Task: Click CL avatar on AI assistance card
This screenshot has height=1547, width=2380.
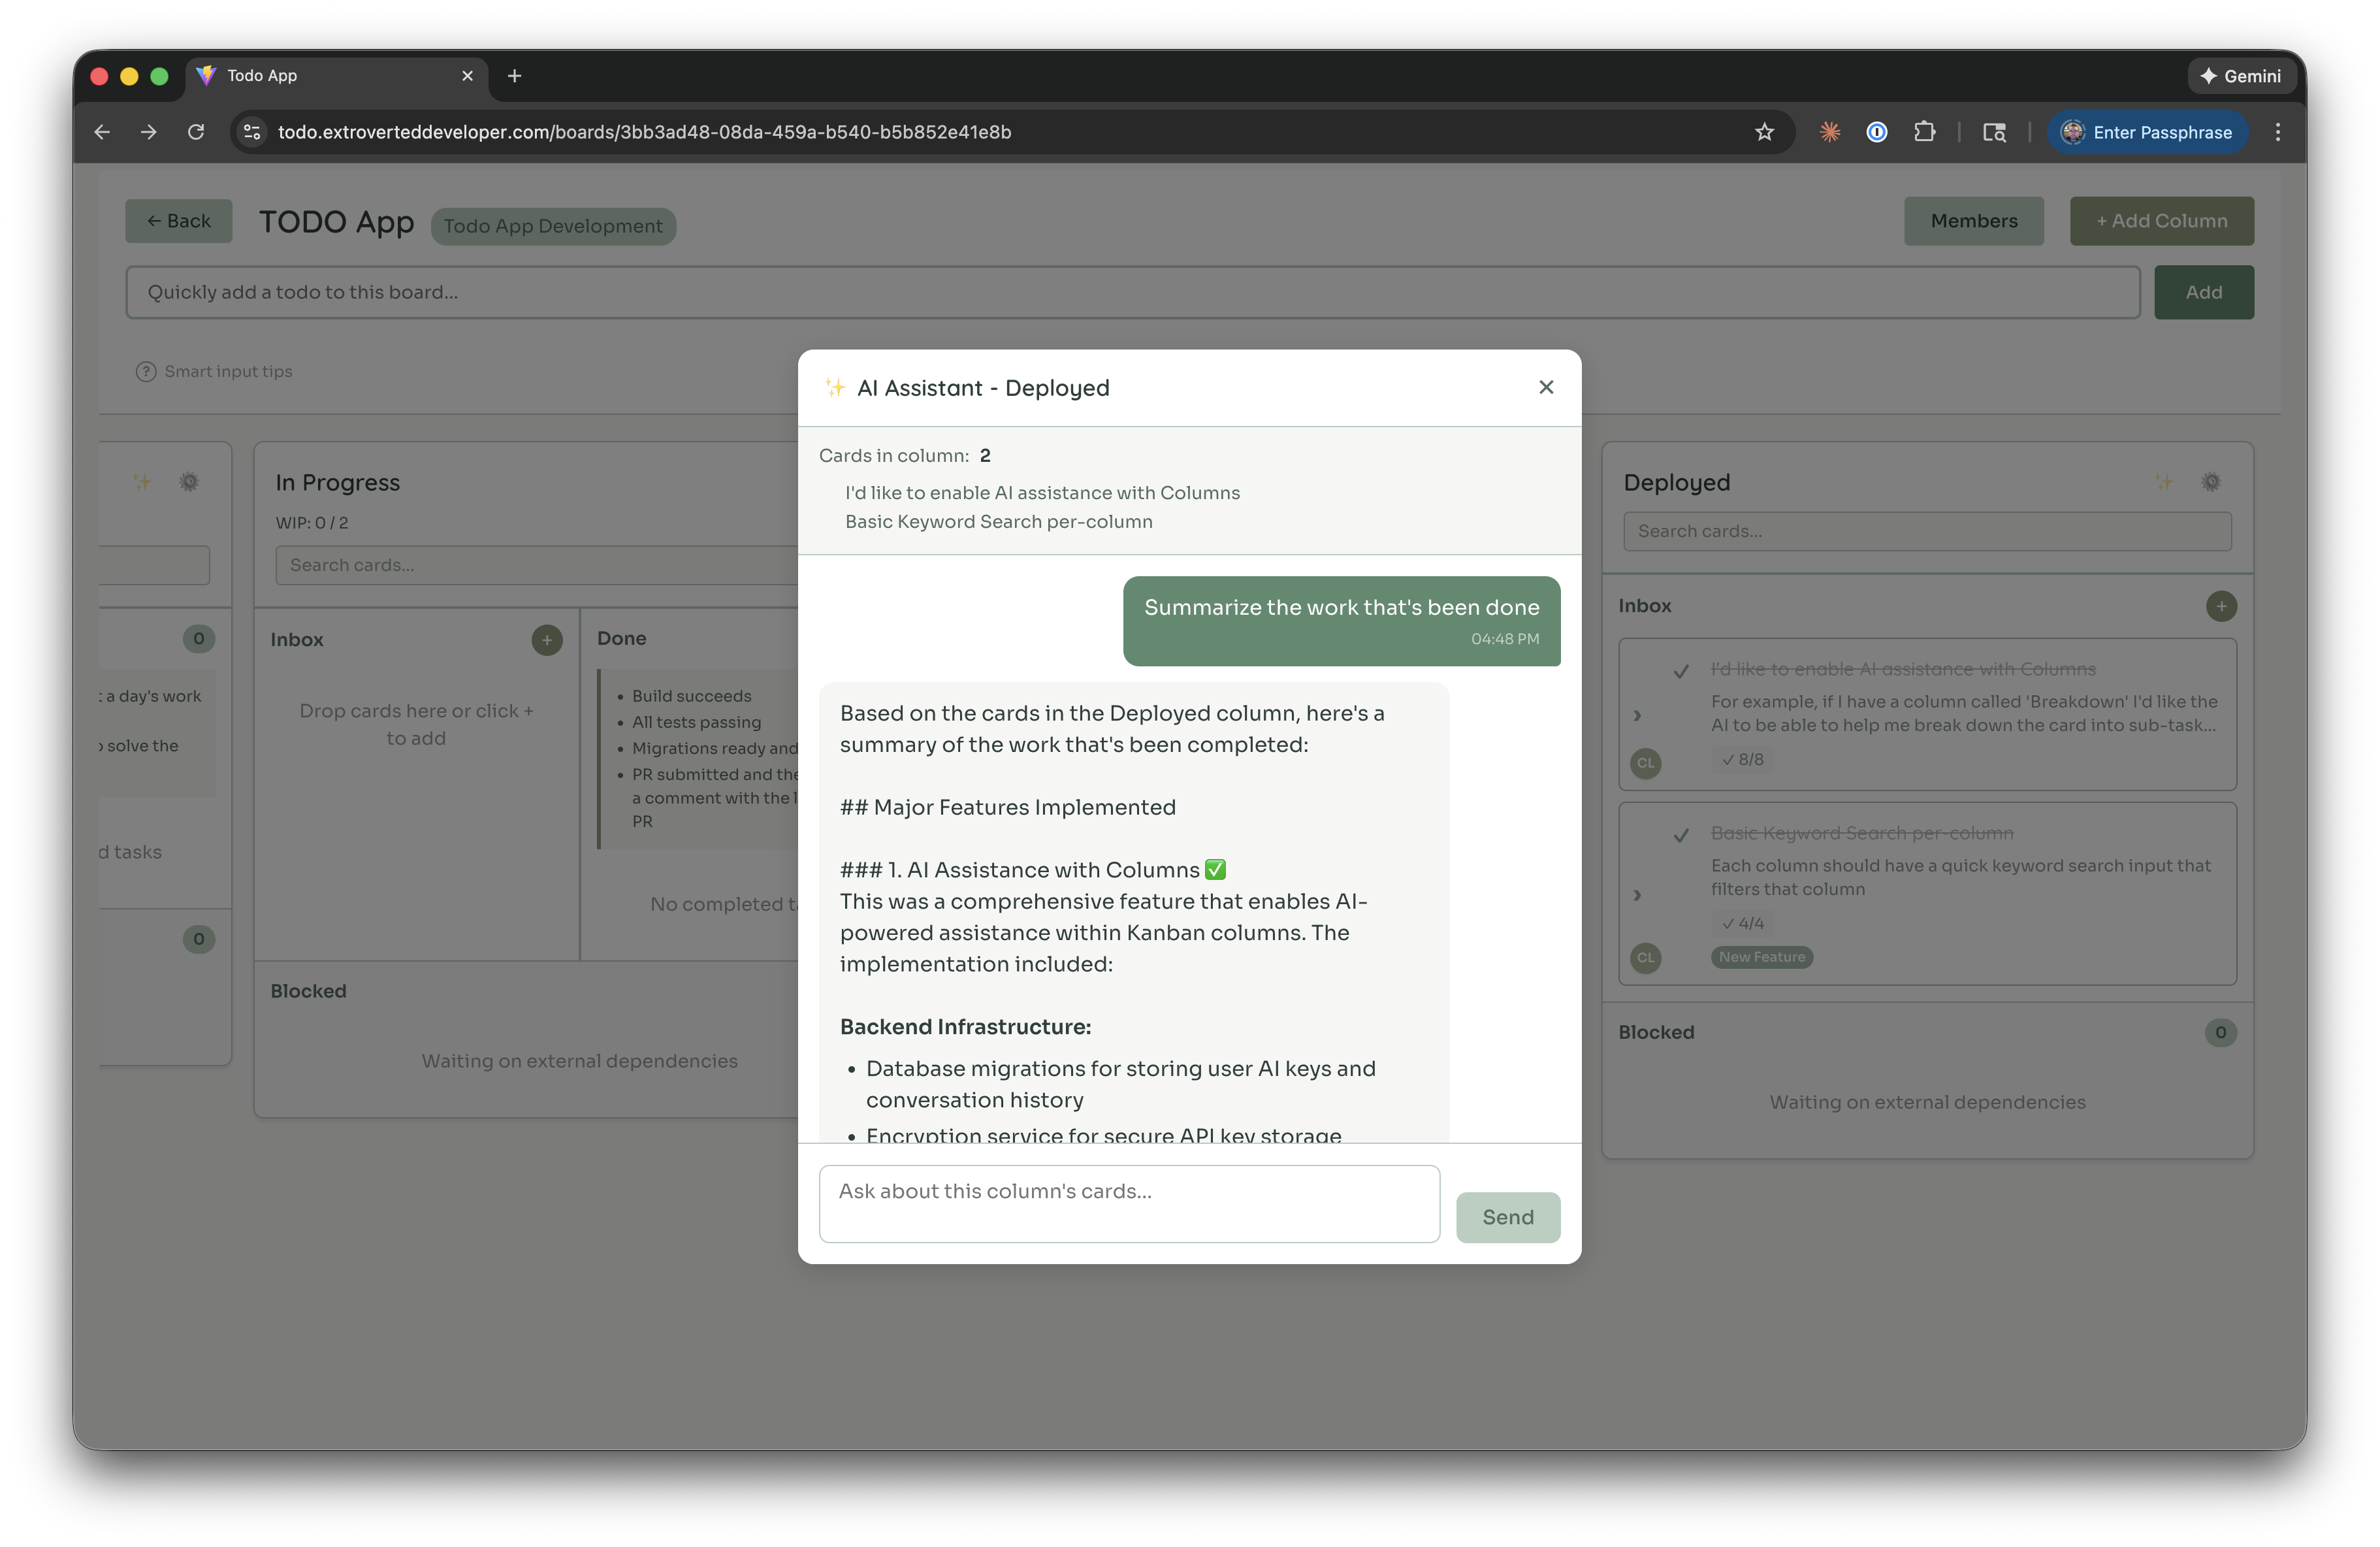Action: (1645, 763)
